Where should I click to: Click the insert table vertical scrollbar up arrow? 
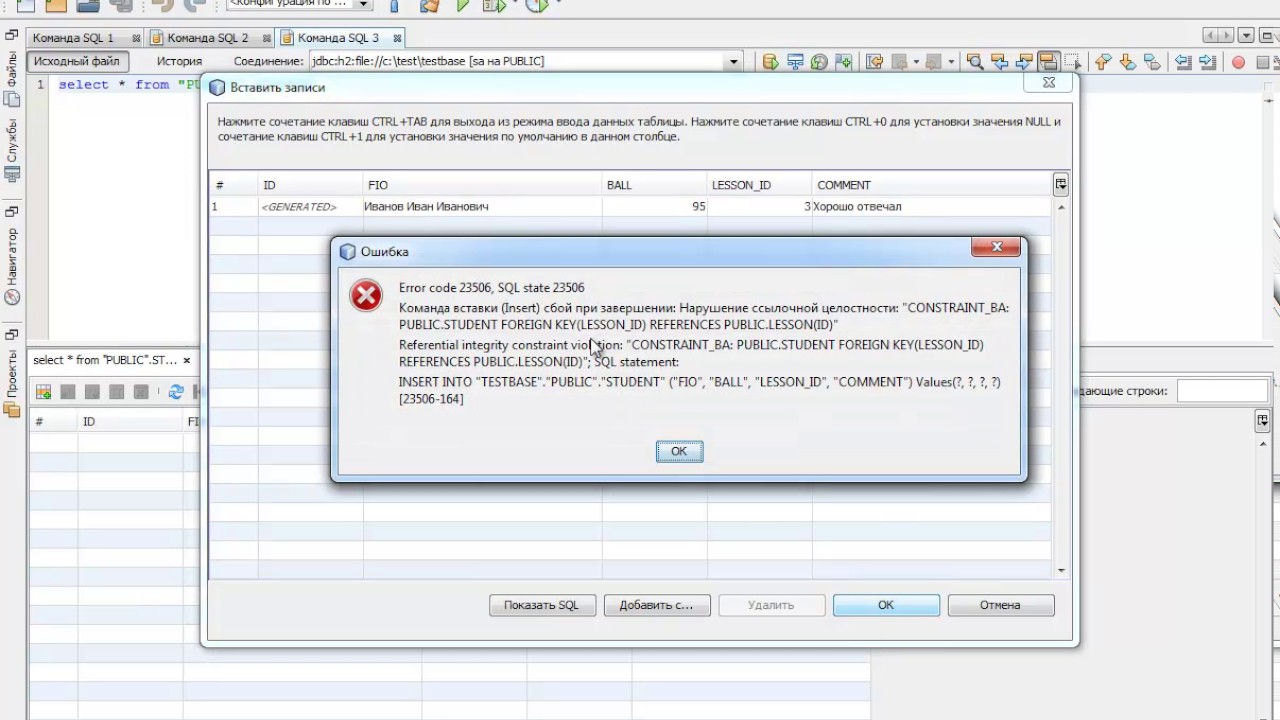point(1061,206)
